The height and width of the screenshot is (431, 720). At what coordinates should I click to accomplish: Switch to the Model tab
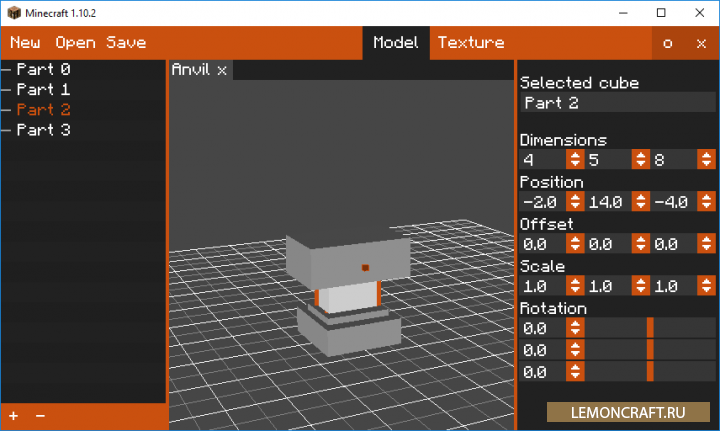coord(396,43)
